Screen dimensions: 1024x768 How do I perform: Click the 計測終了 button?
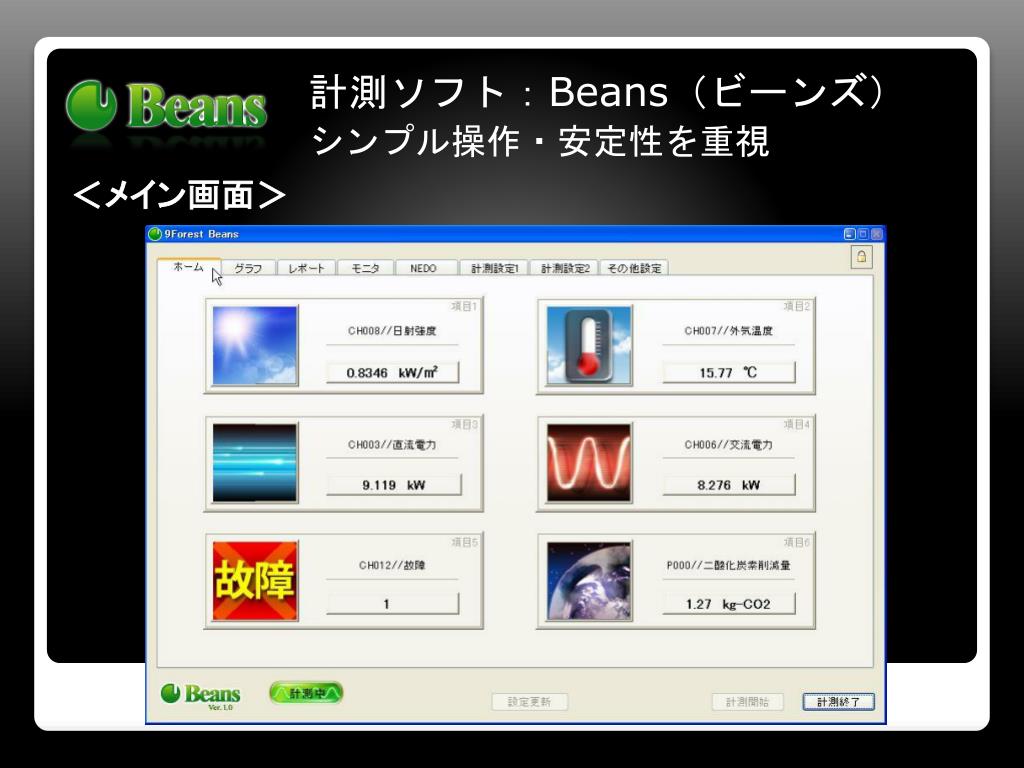pyautogui.click(x=838, y=701)
